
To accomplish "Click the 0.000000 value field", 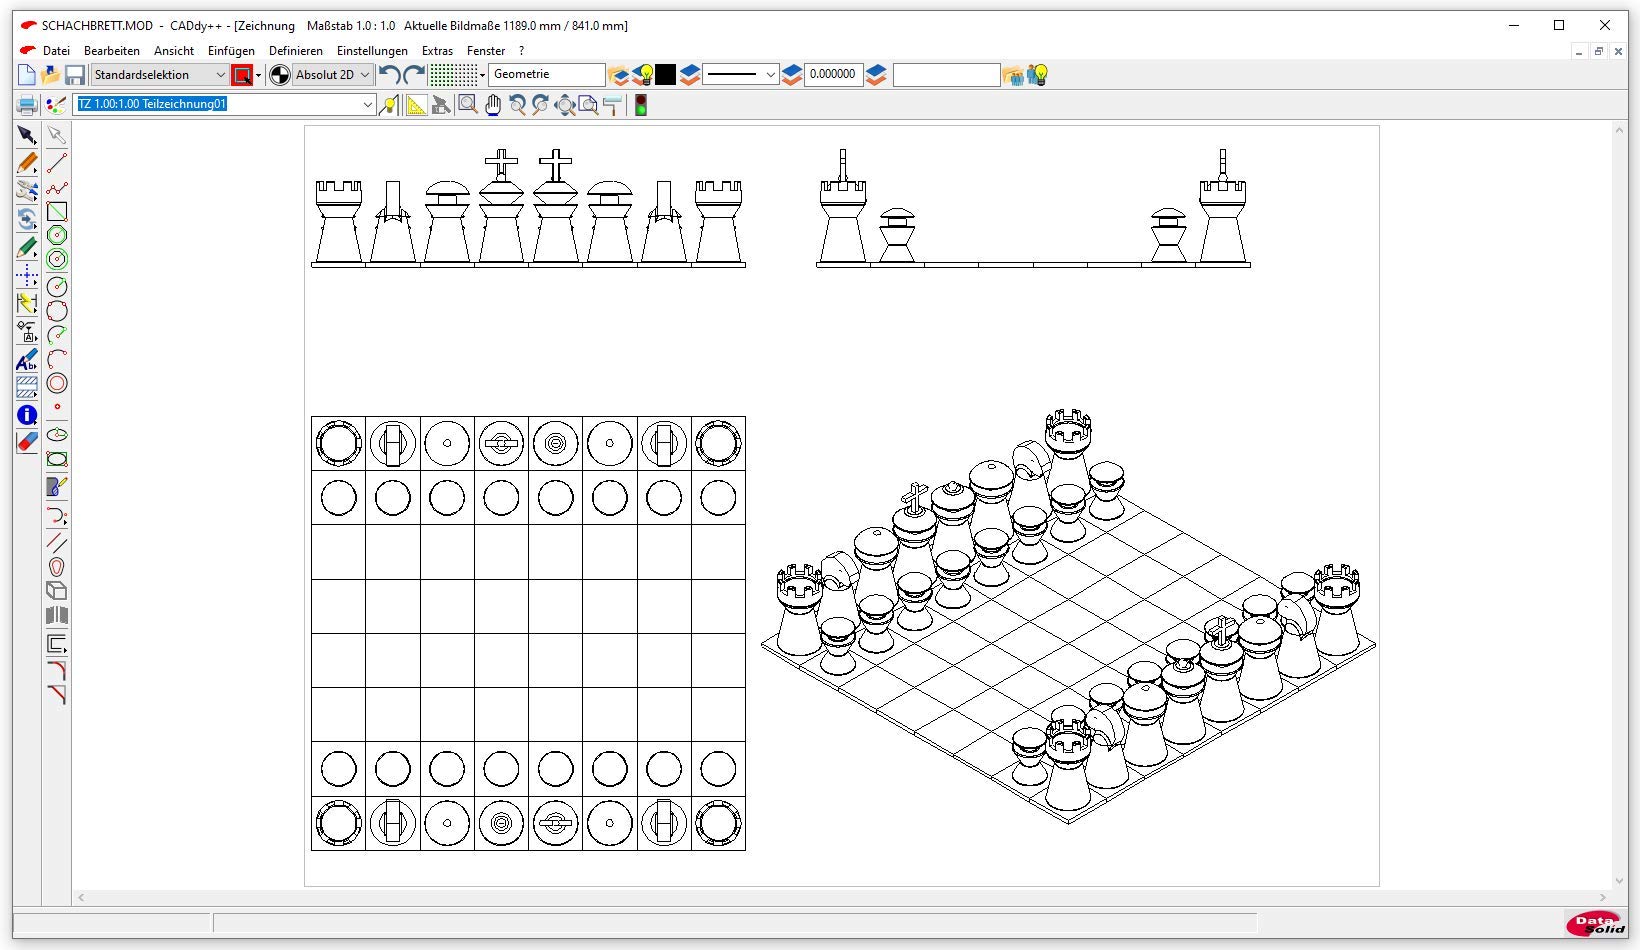I will tap(833, 75).
